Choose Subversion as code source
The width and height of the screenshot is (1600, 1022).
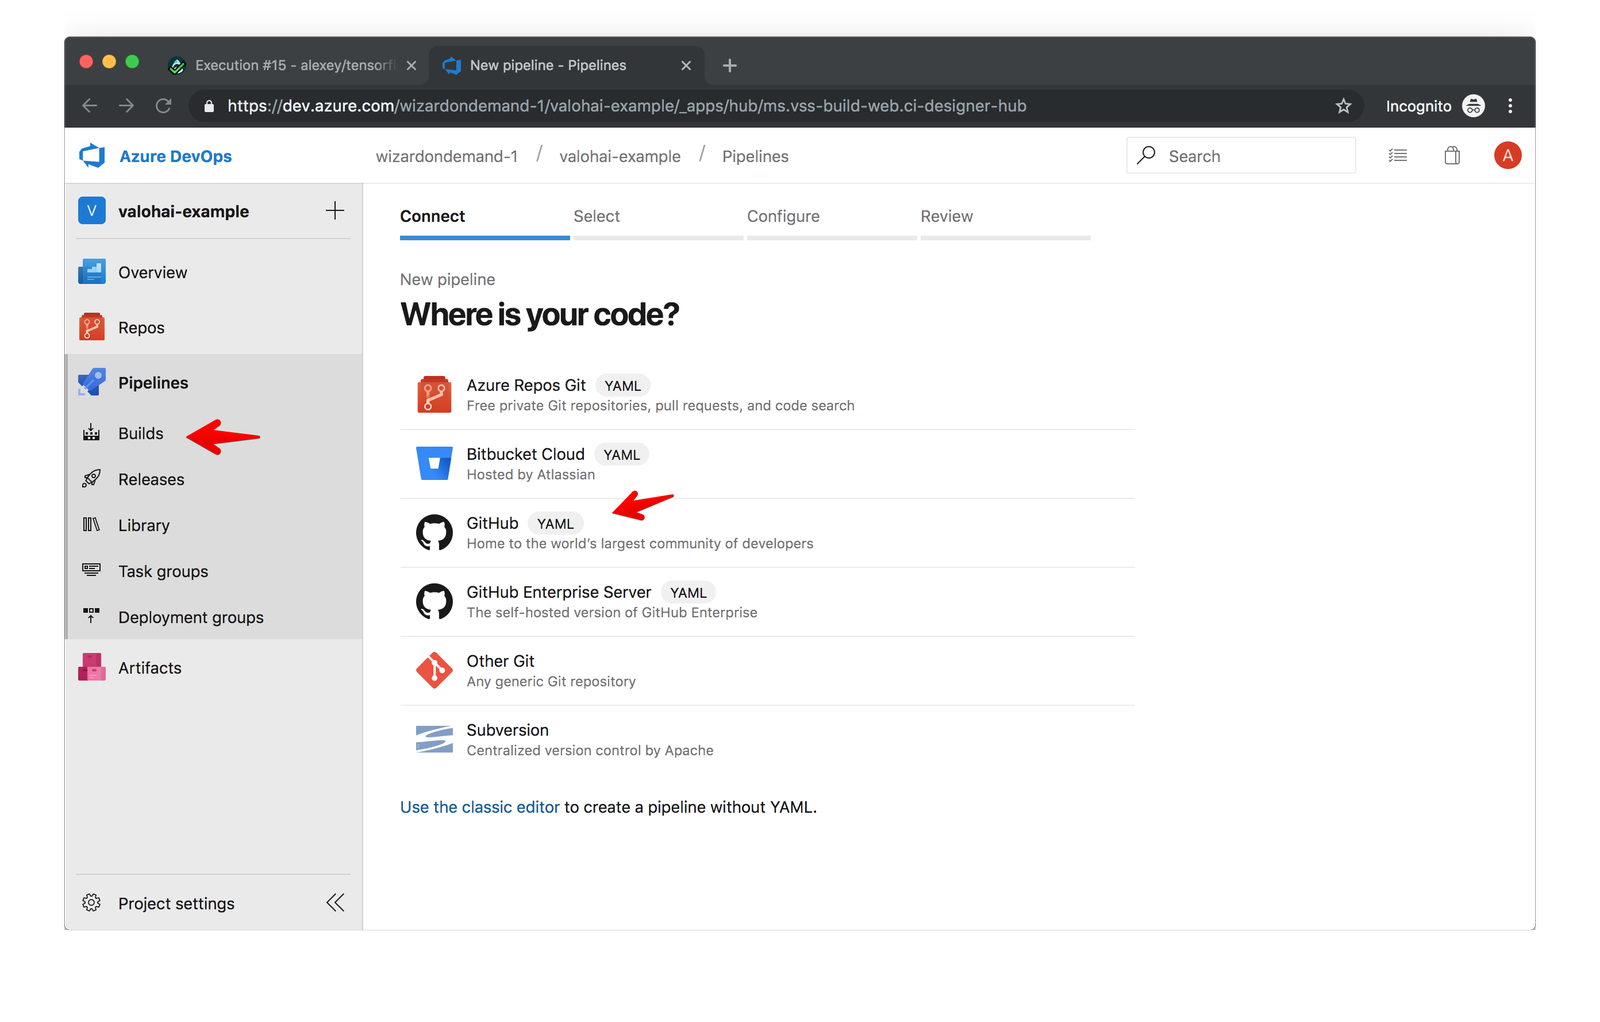[767, 740]
